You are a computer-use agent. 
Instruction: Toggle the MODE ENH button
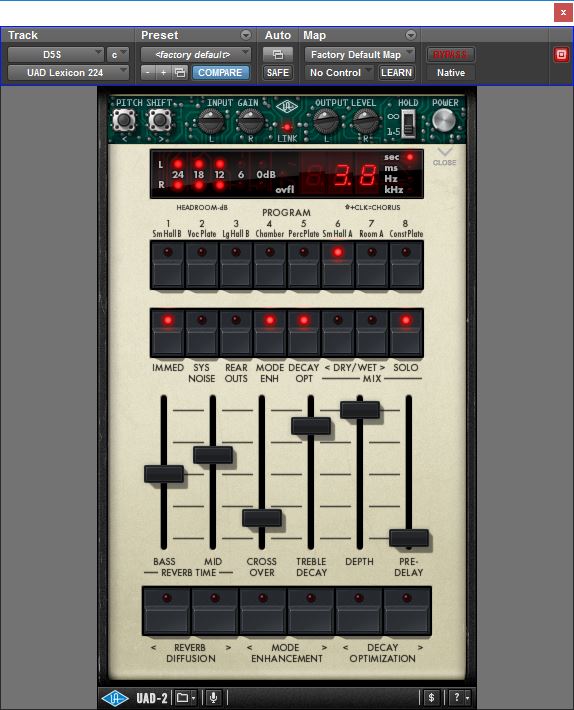coord(270,333)
